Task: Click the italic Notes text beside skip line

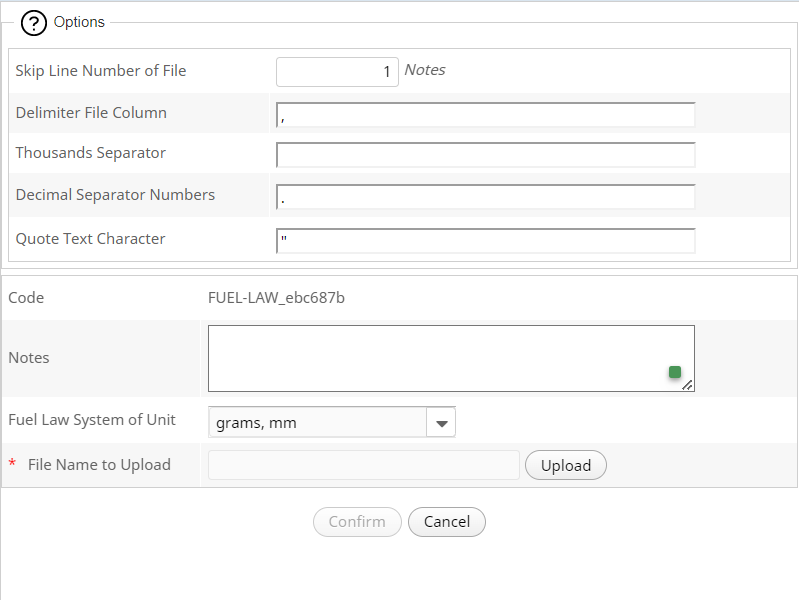Action: [425, 70]
